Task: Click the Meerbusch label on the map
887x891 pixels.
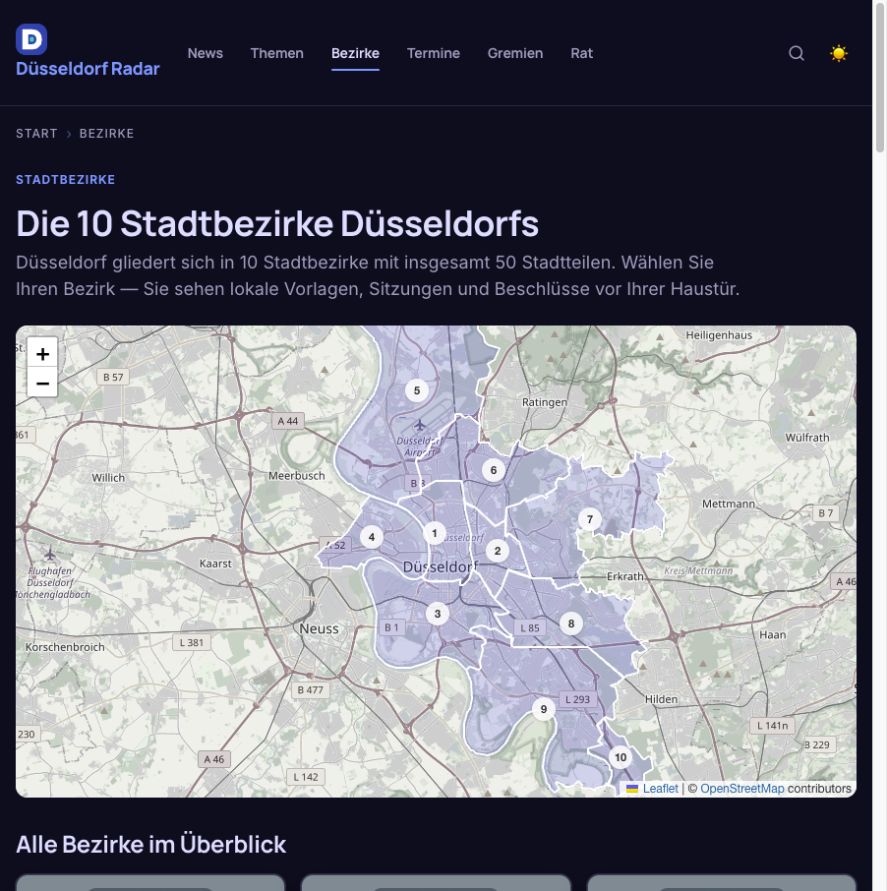Action: 297,476
